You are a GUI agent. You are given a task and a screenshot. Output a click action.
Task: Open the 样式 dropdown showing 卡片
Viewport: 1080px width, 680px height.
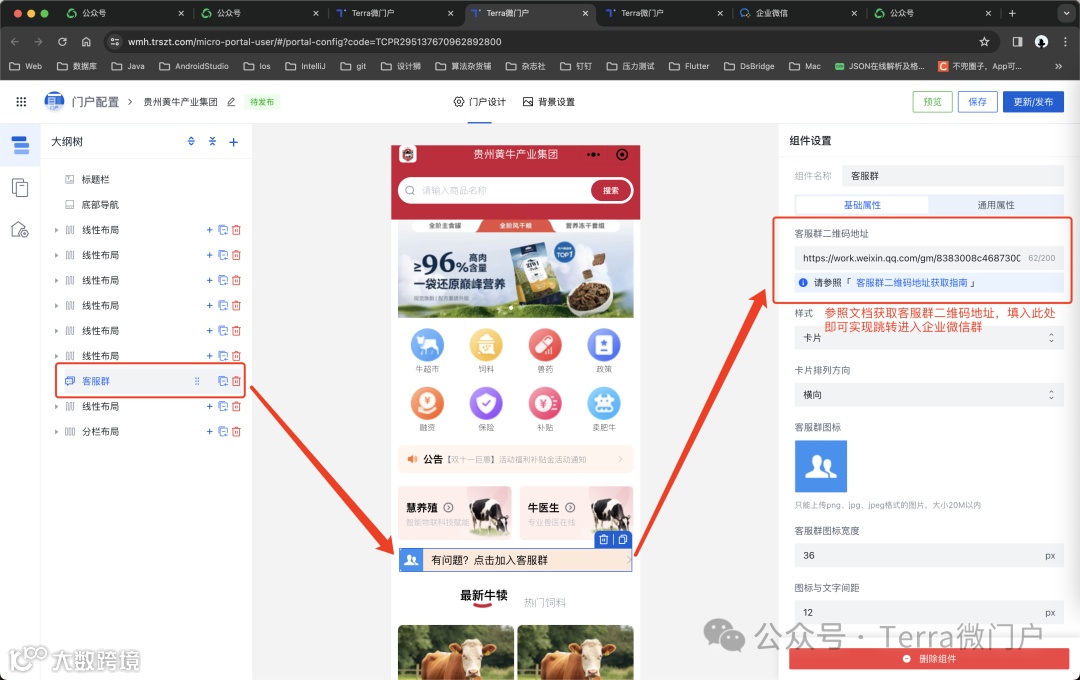click(929, 338)
